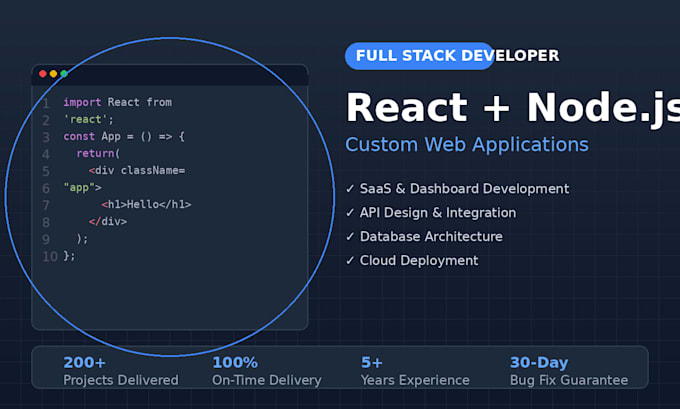The height and width of the screenshot is (409, 680).
Task: Click the 200+ statistic value
Action: [85, 362]
